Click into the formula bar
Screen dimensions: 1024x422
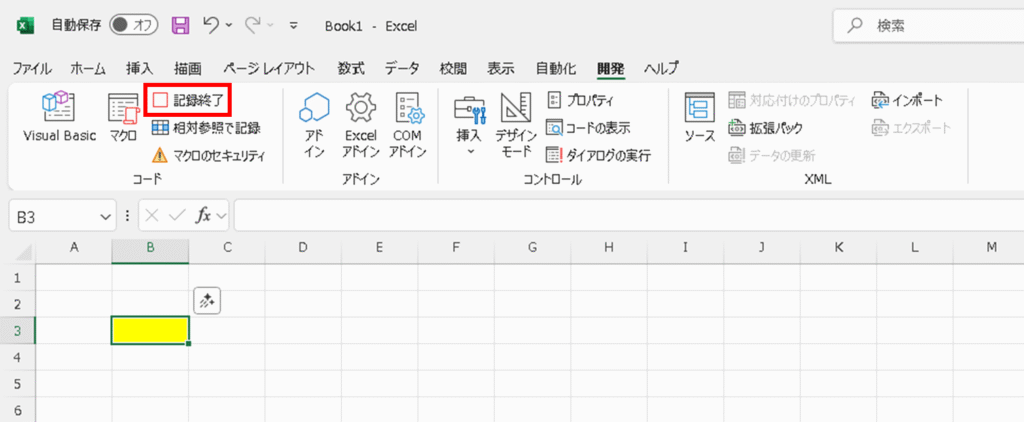(629, 216)
